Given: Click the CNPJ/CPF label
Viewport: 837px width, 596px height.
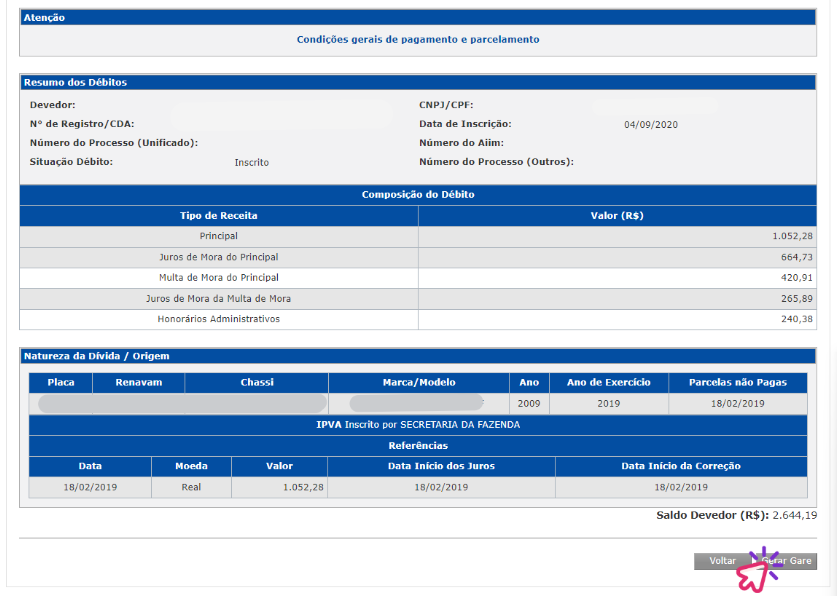Looking at the screenshot, I should (x=446, y=105).
